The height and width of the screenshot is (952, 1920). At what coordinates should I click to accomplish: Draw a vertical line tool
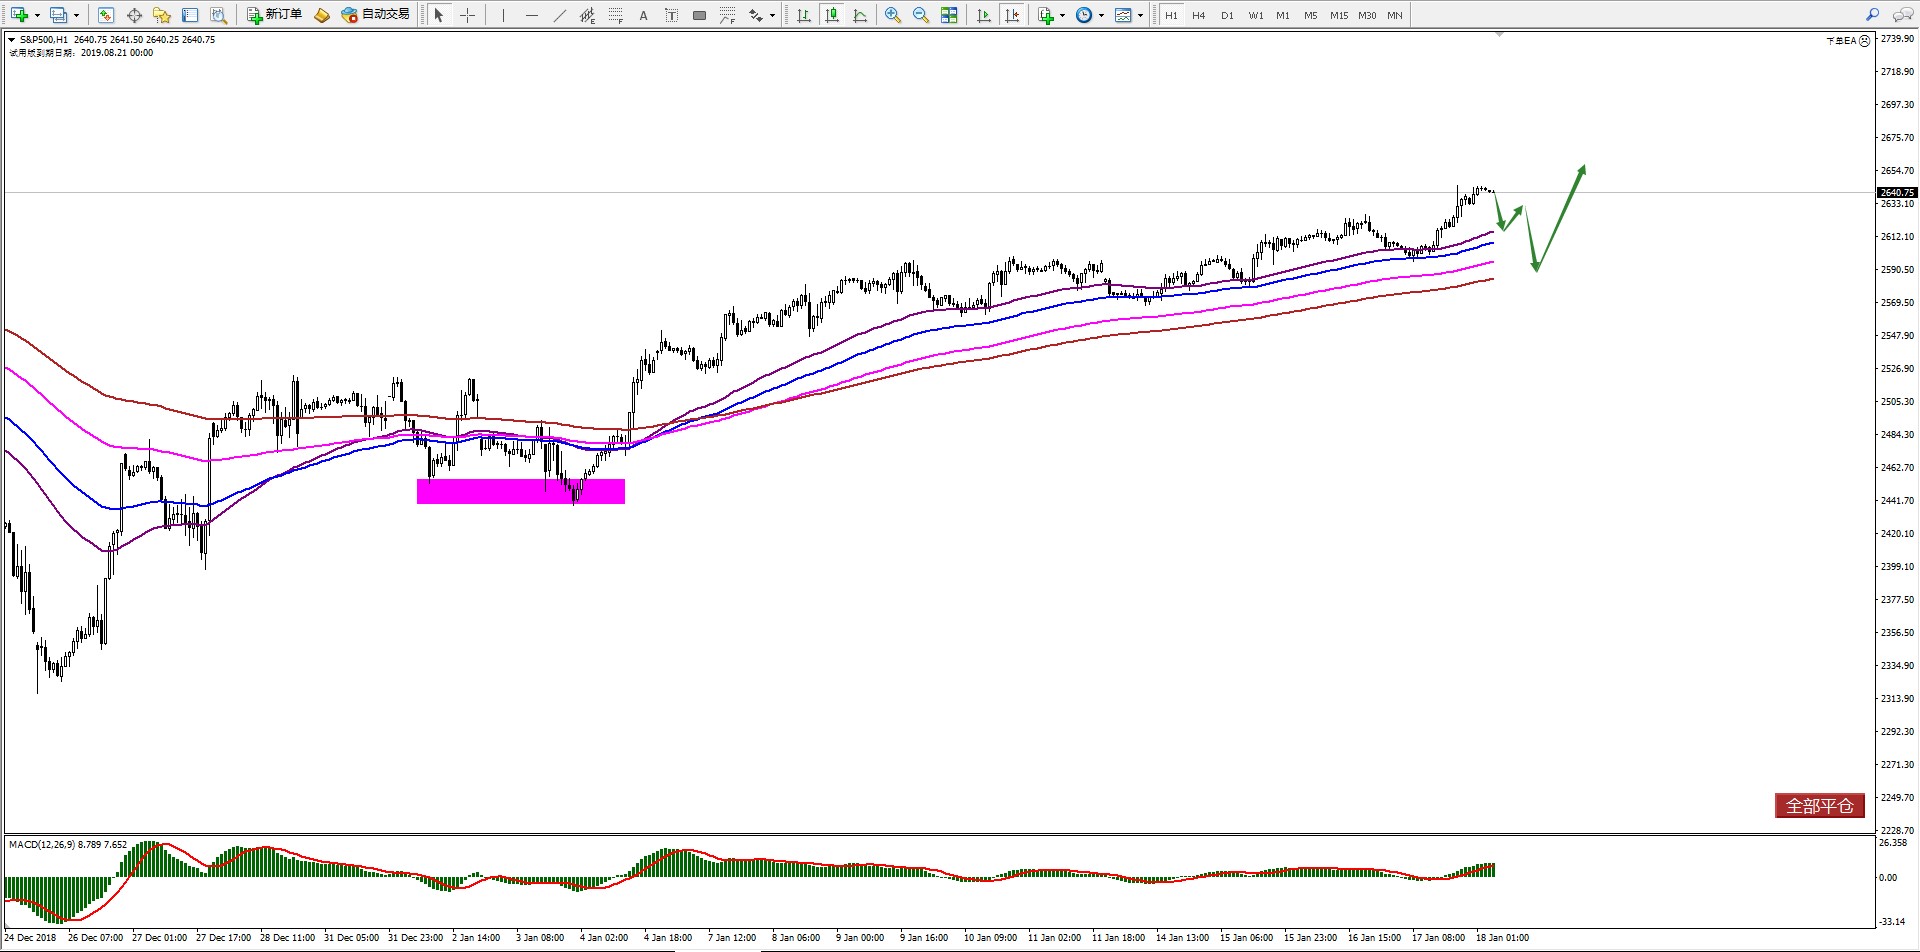pyautogui.click(x=503, y=15)
